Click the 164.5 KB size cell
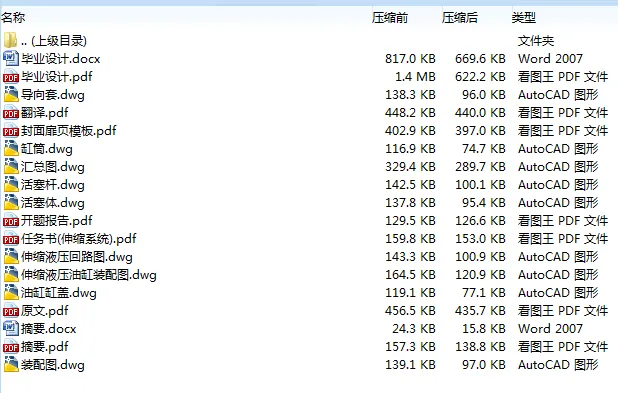 click(410, 275)
